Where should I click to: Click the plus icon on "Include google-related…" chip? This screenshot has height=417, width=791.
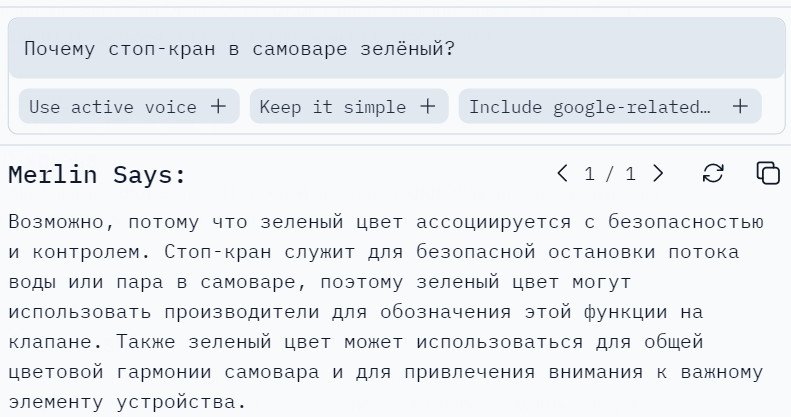(740, 106)
